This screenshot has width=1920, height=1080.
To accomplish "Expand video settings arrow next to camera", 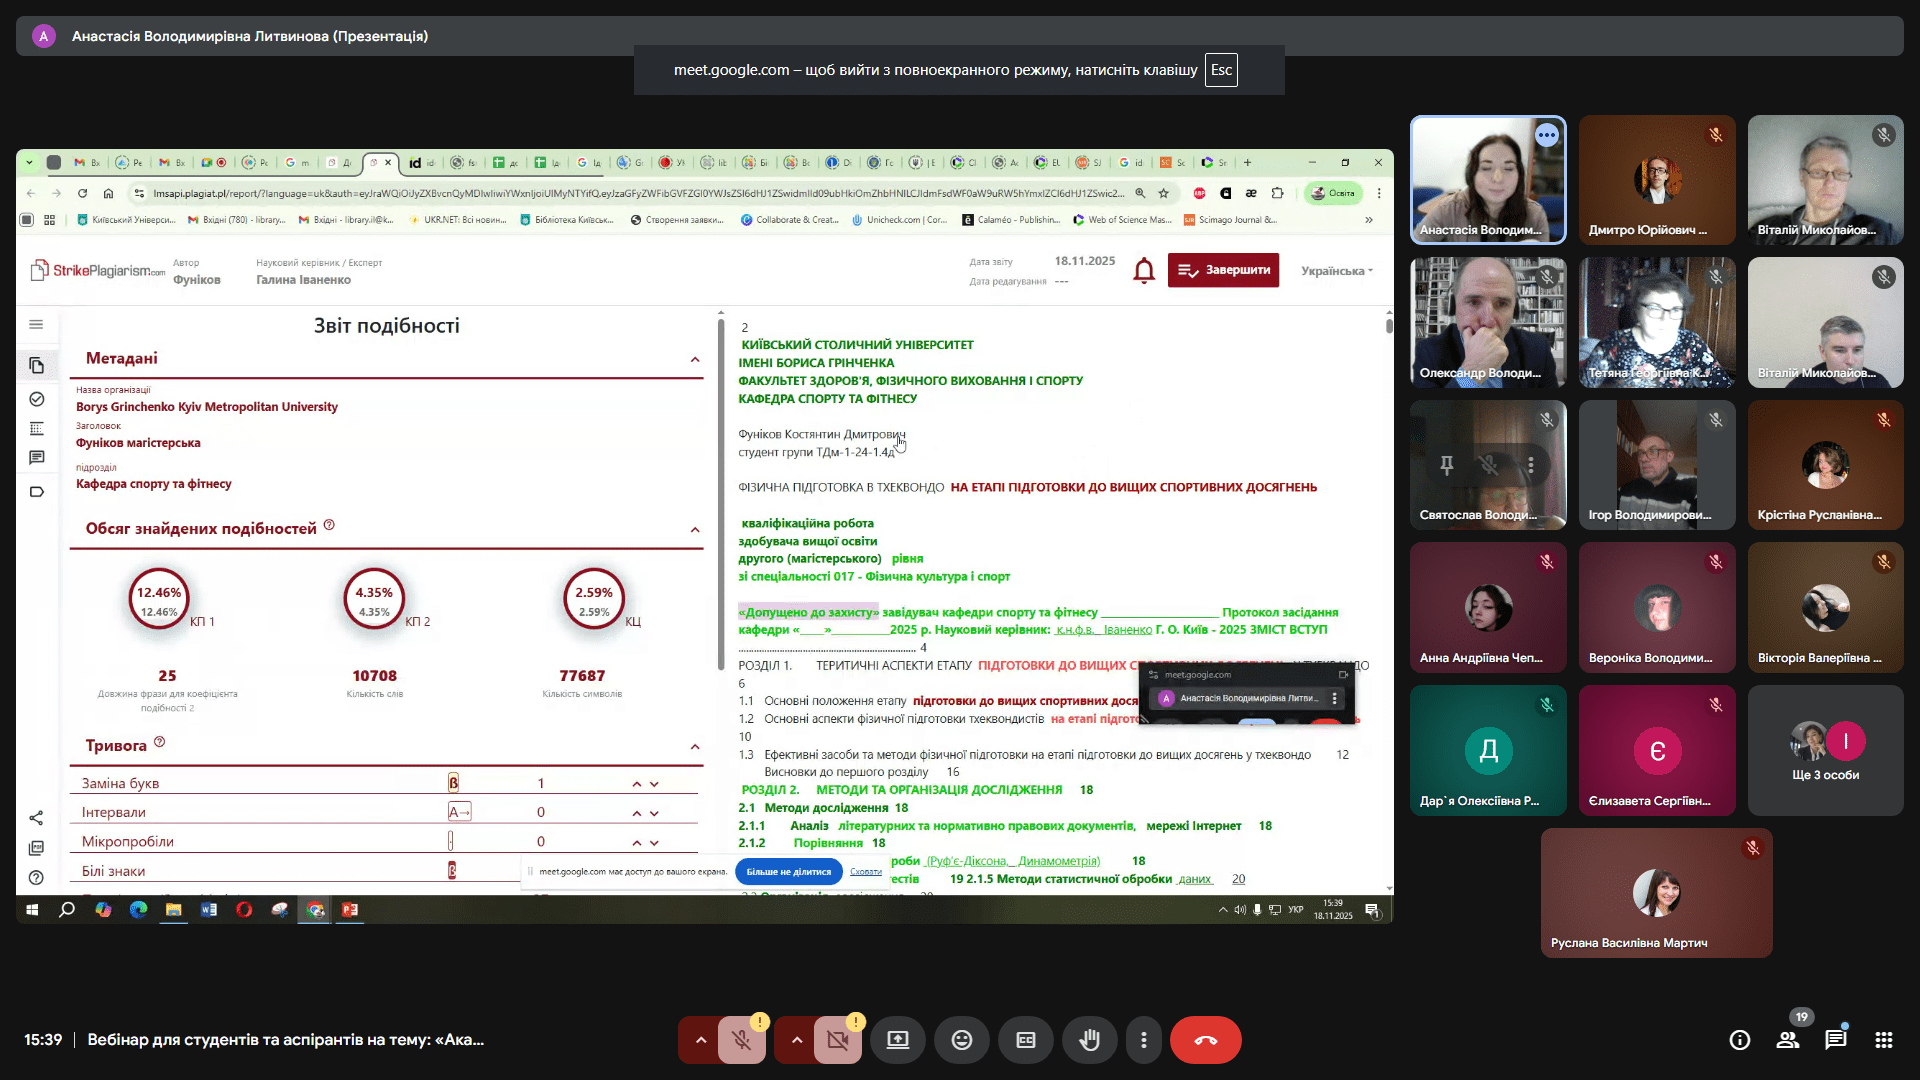I will coord(796,1040).
